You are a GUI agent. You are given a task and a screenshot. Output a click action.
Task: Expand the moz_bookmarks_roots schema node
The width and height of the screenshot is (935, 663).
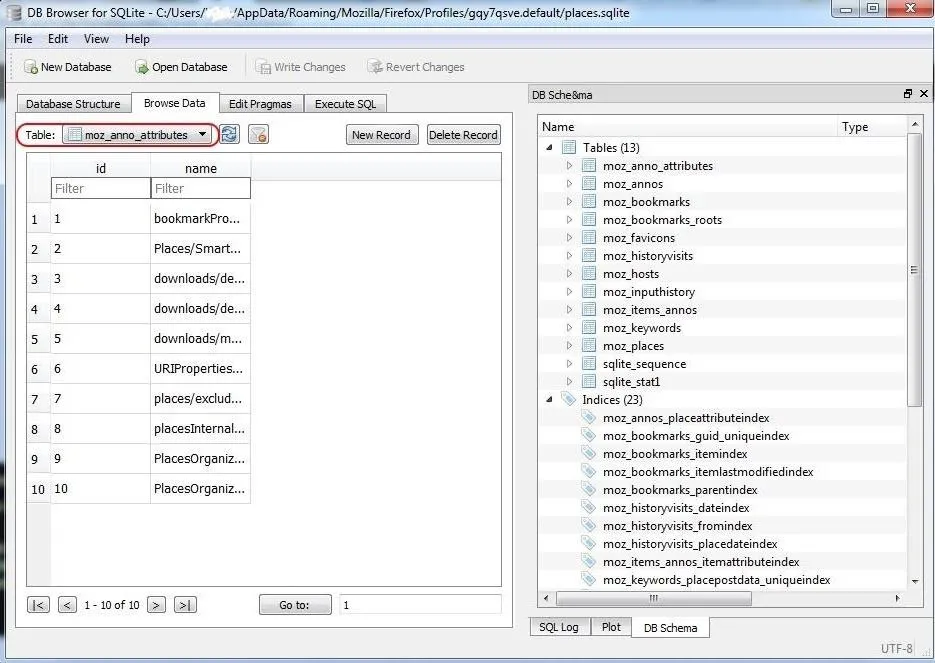tap(569, 219)
